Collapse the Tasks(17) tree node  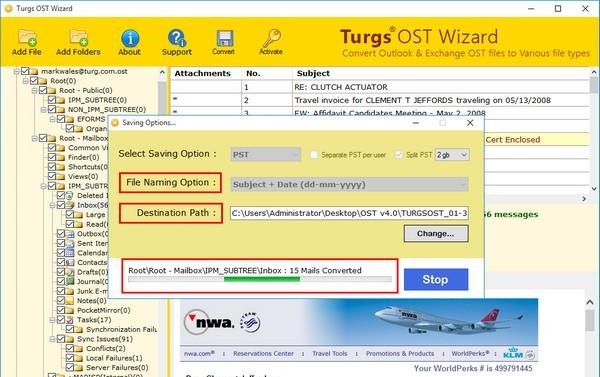[x=52, y=320]
